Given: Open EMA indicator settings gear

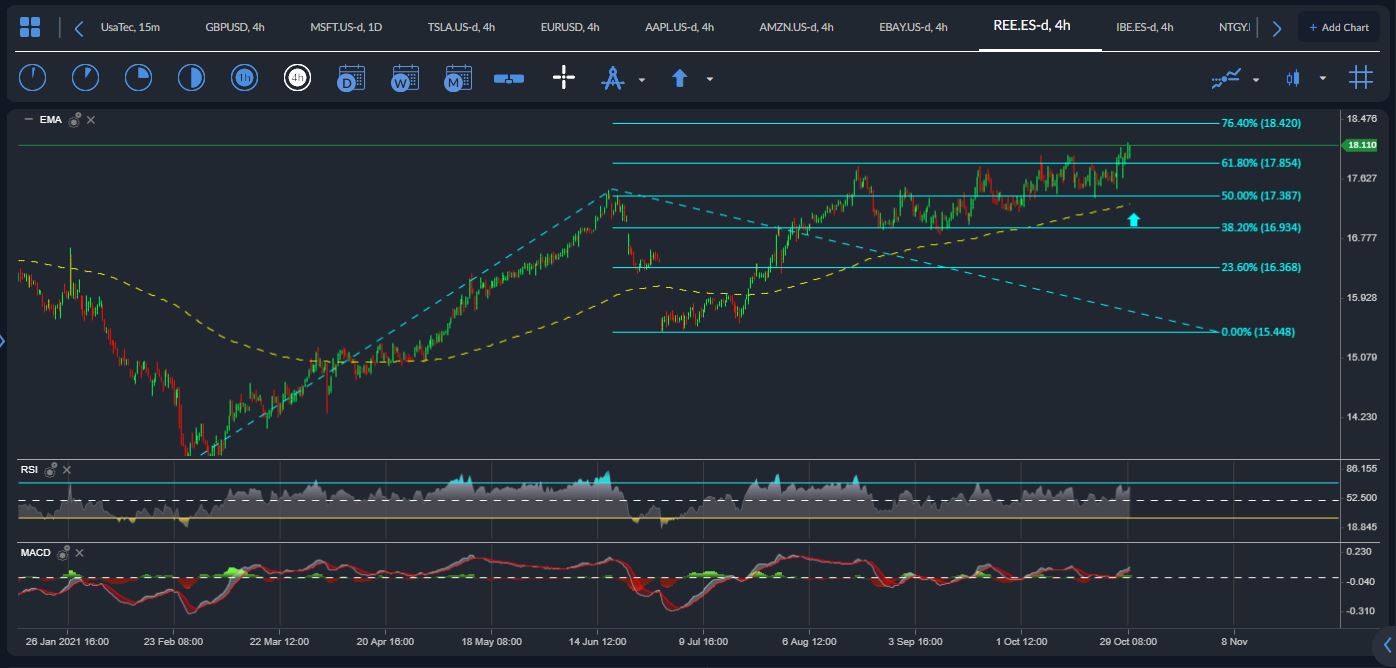Looking at the screenshot, I should pos(74,120).
